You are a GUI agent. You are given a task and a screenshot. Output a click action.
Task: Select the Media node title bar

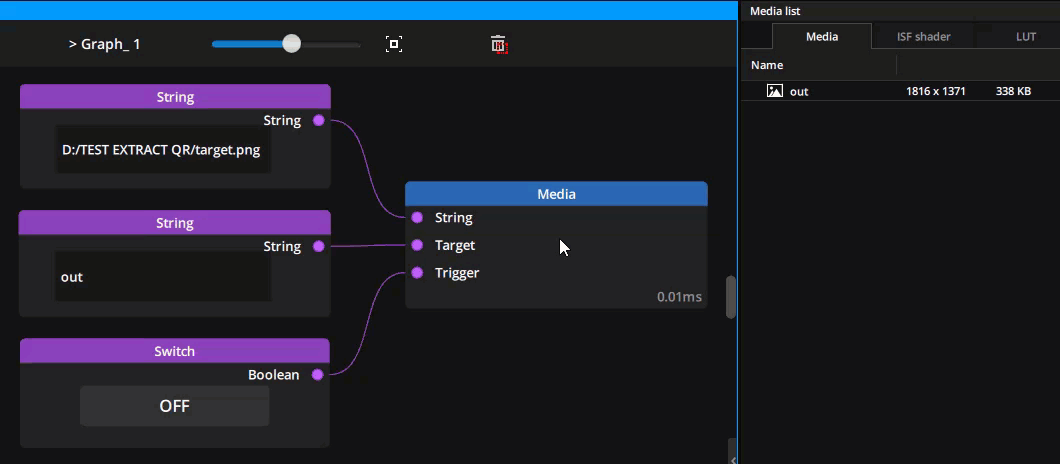point(556,194)
